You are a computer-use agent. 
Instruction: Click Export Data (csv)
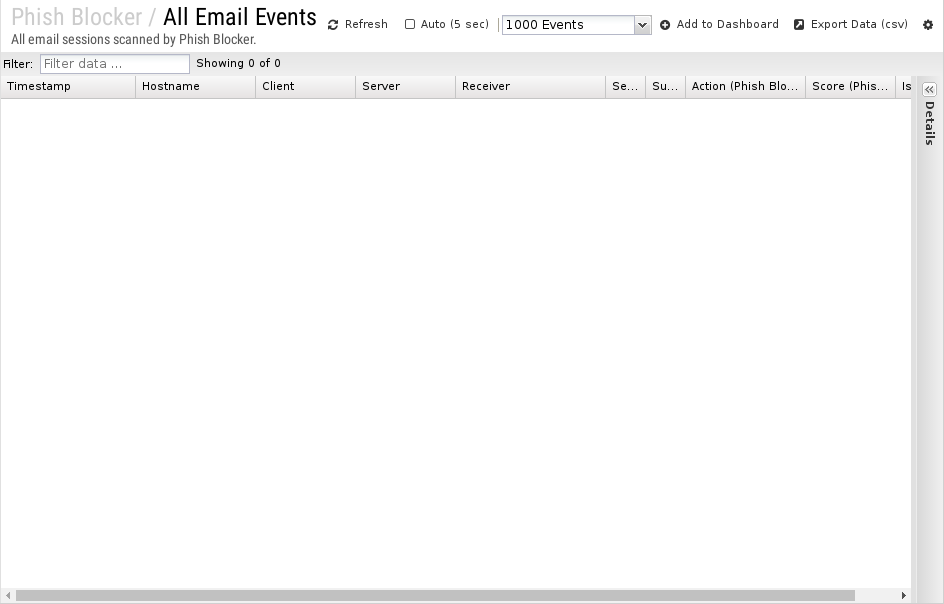[851, 25]
